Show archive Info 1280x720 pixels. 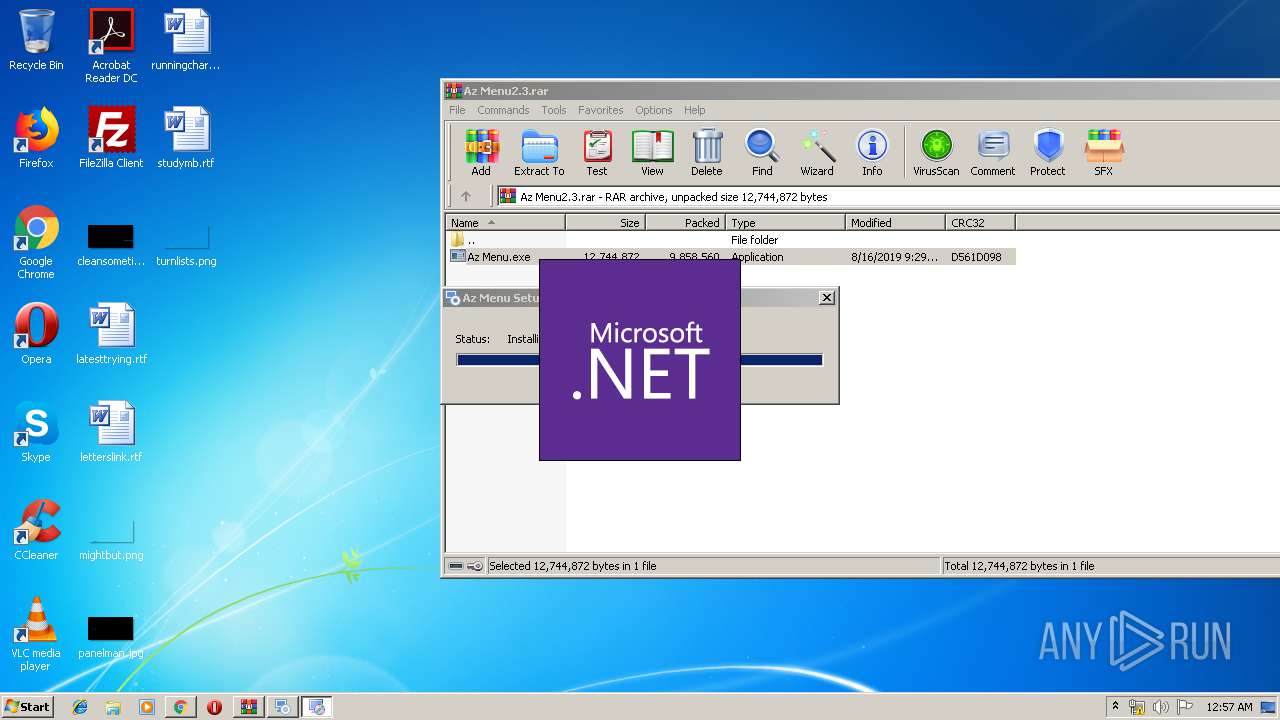(x=872, y=153)
